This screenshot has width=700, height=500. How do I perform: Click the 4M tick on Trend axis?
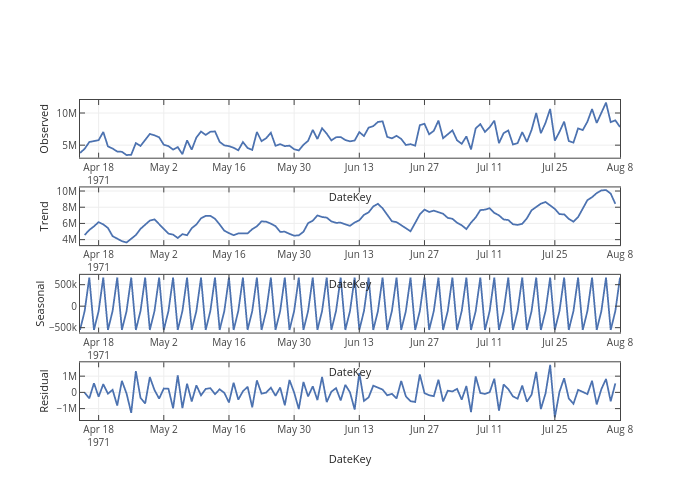coord(66,240)
